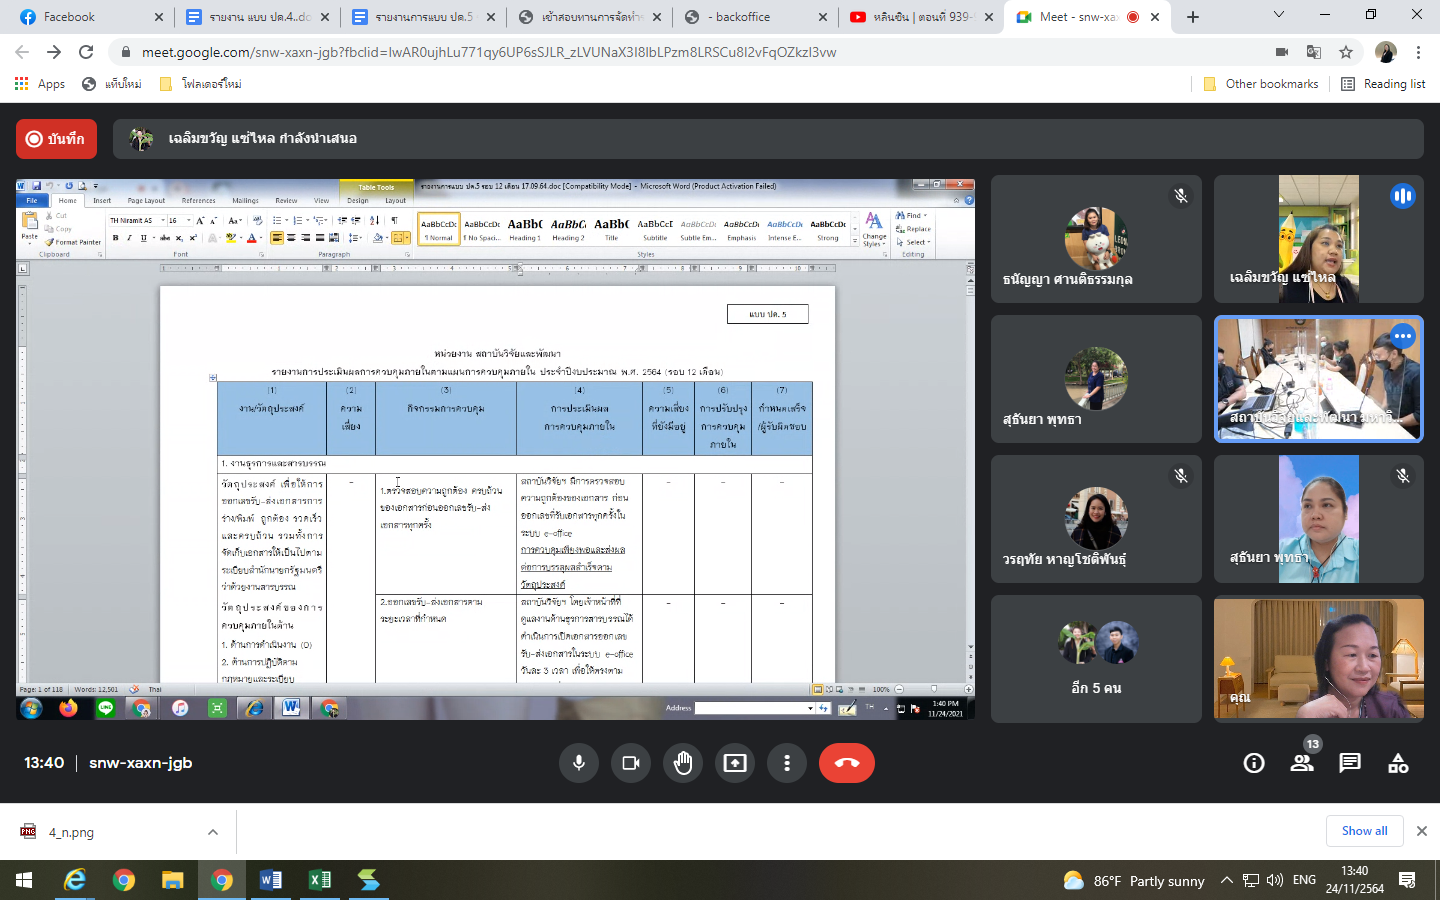Expand options for 4_n.png download

(x=213, y=832)
